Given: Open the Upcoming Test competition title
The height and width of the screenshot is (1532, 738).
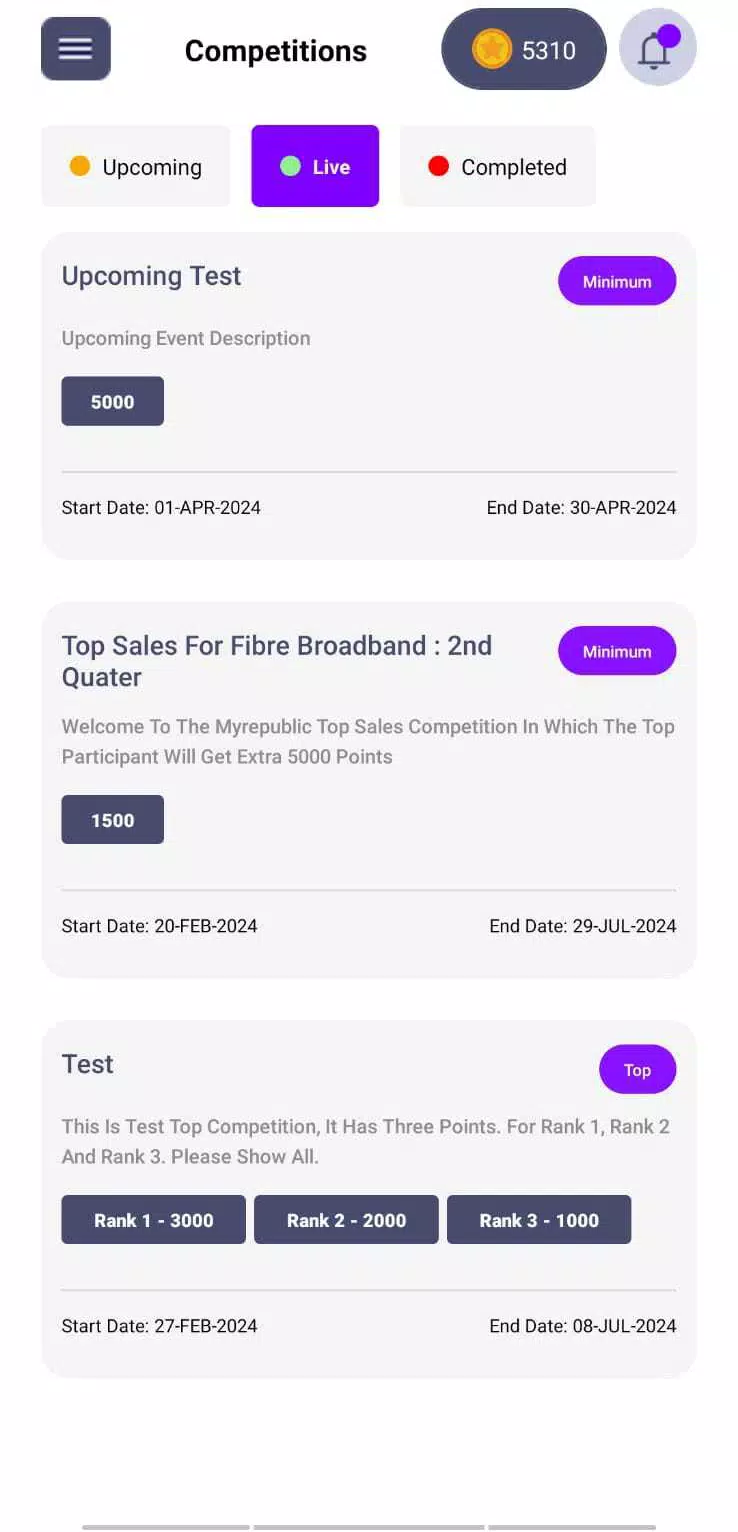Looking at the screenshot, I should [152, 276].
